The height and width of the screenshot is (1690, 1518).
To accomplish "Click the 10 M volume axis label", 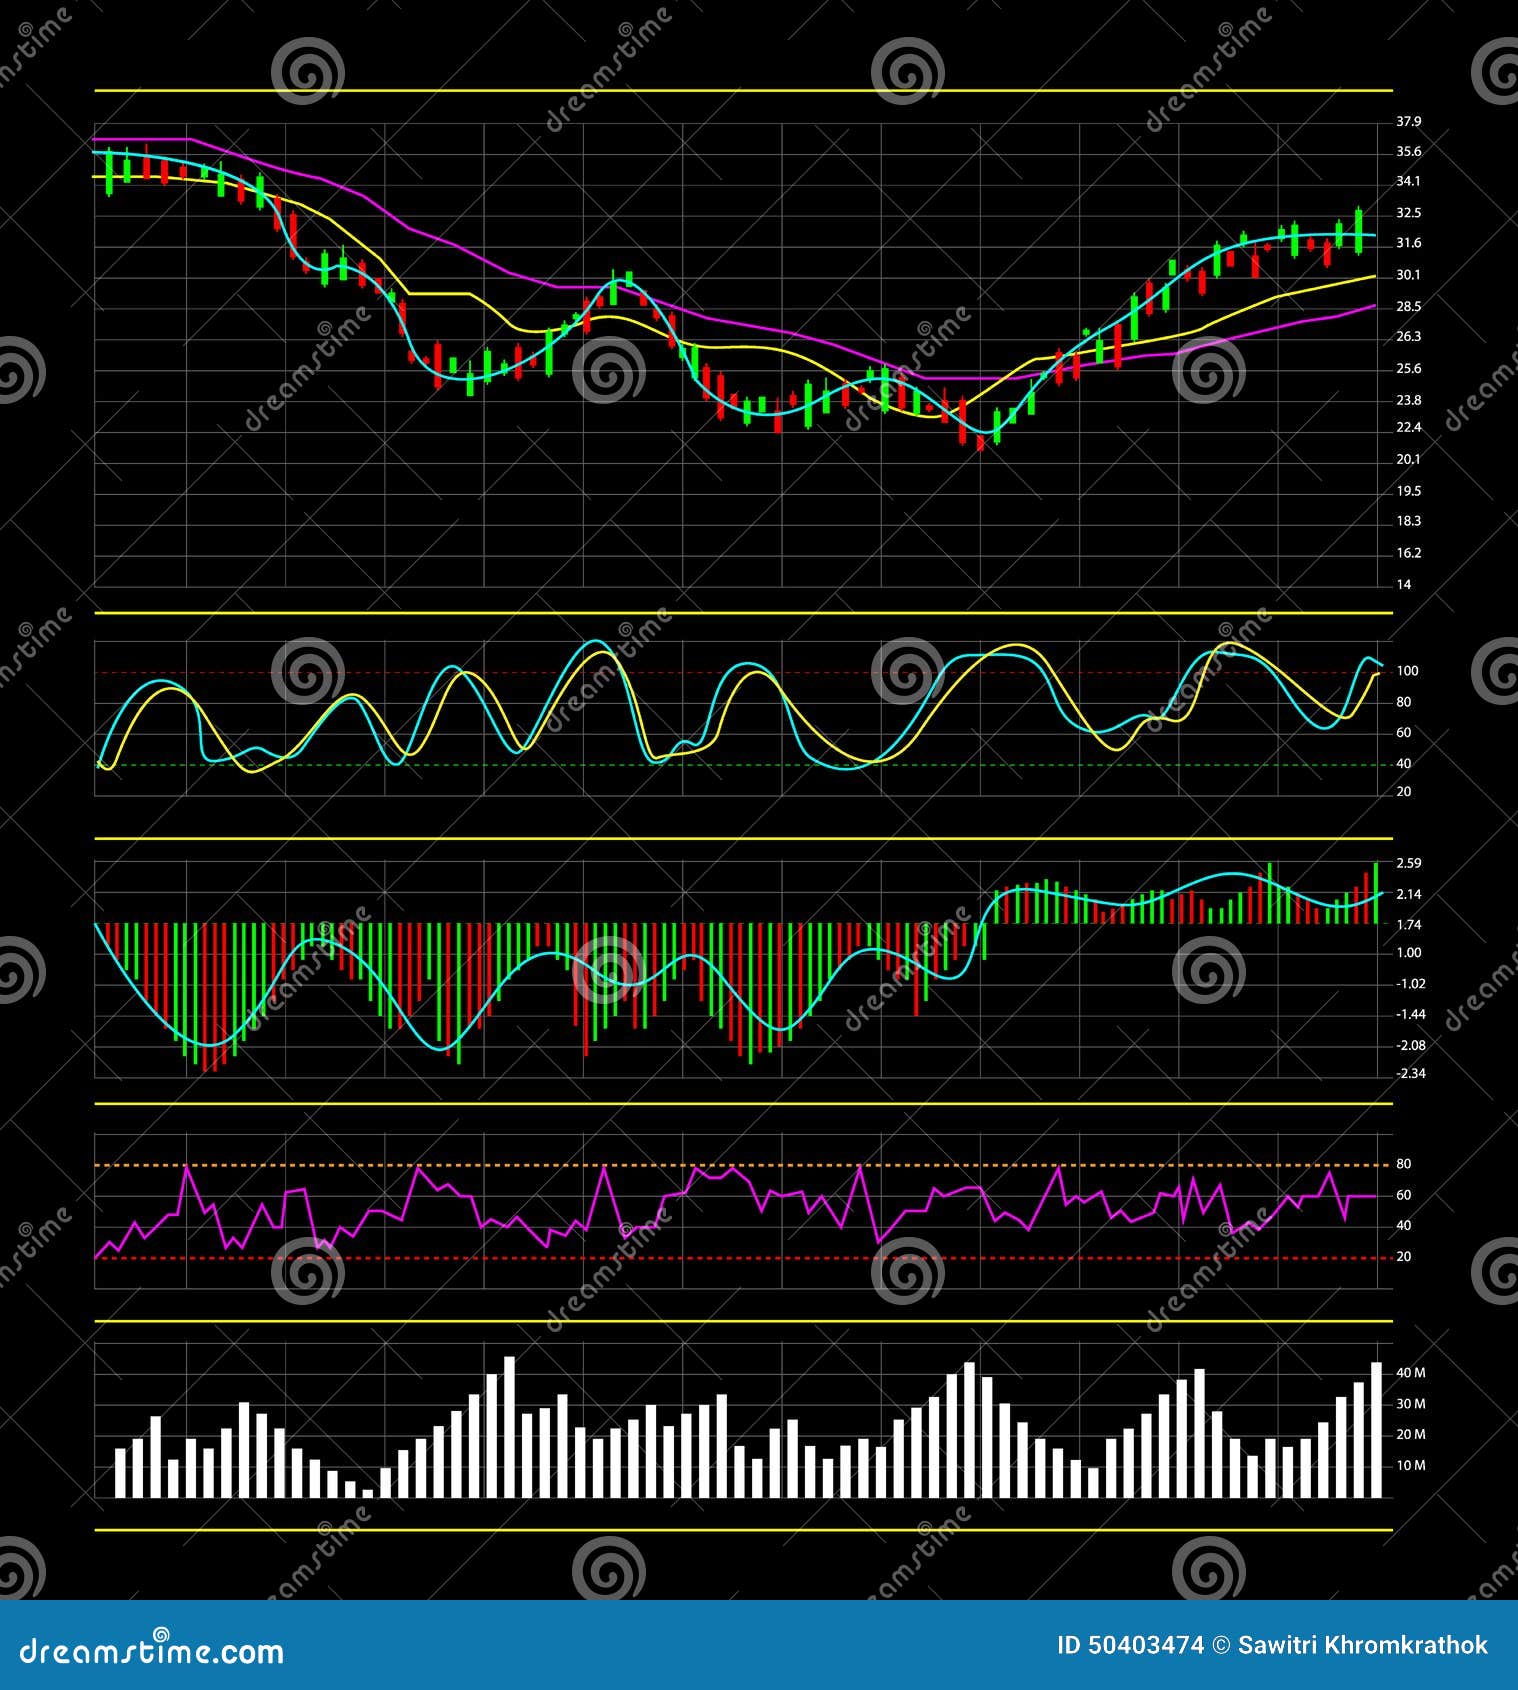I will pos(1410,1466).
